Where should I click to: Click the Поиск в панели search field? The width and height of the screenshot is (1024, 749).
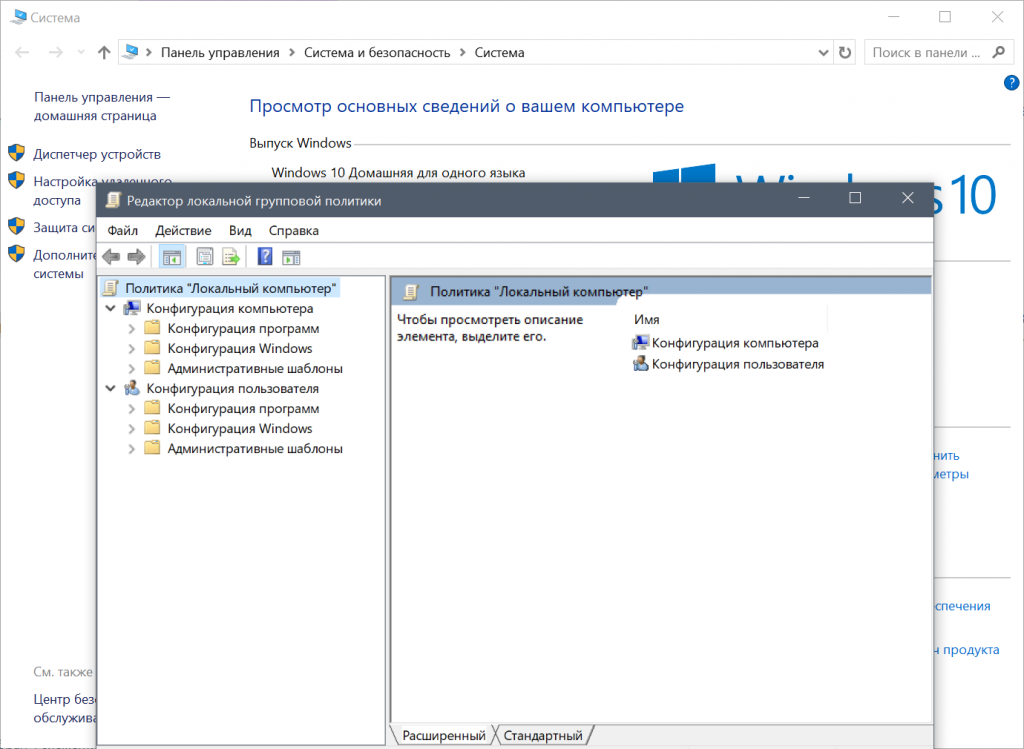point(927,52)
